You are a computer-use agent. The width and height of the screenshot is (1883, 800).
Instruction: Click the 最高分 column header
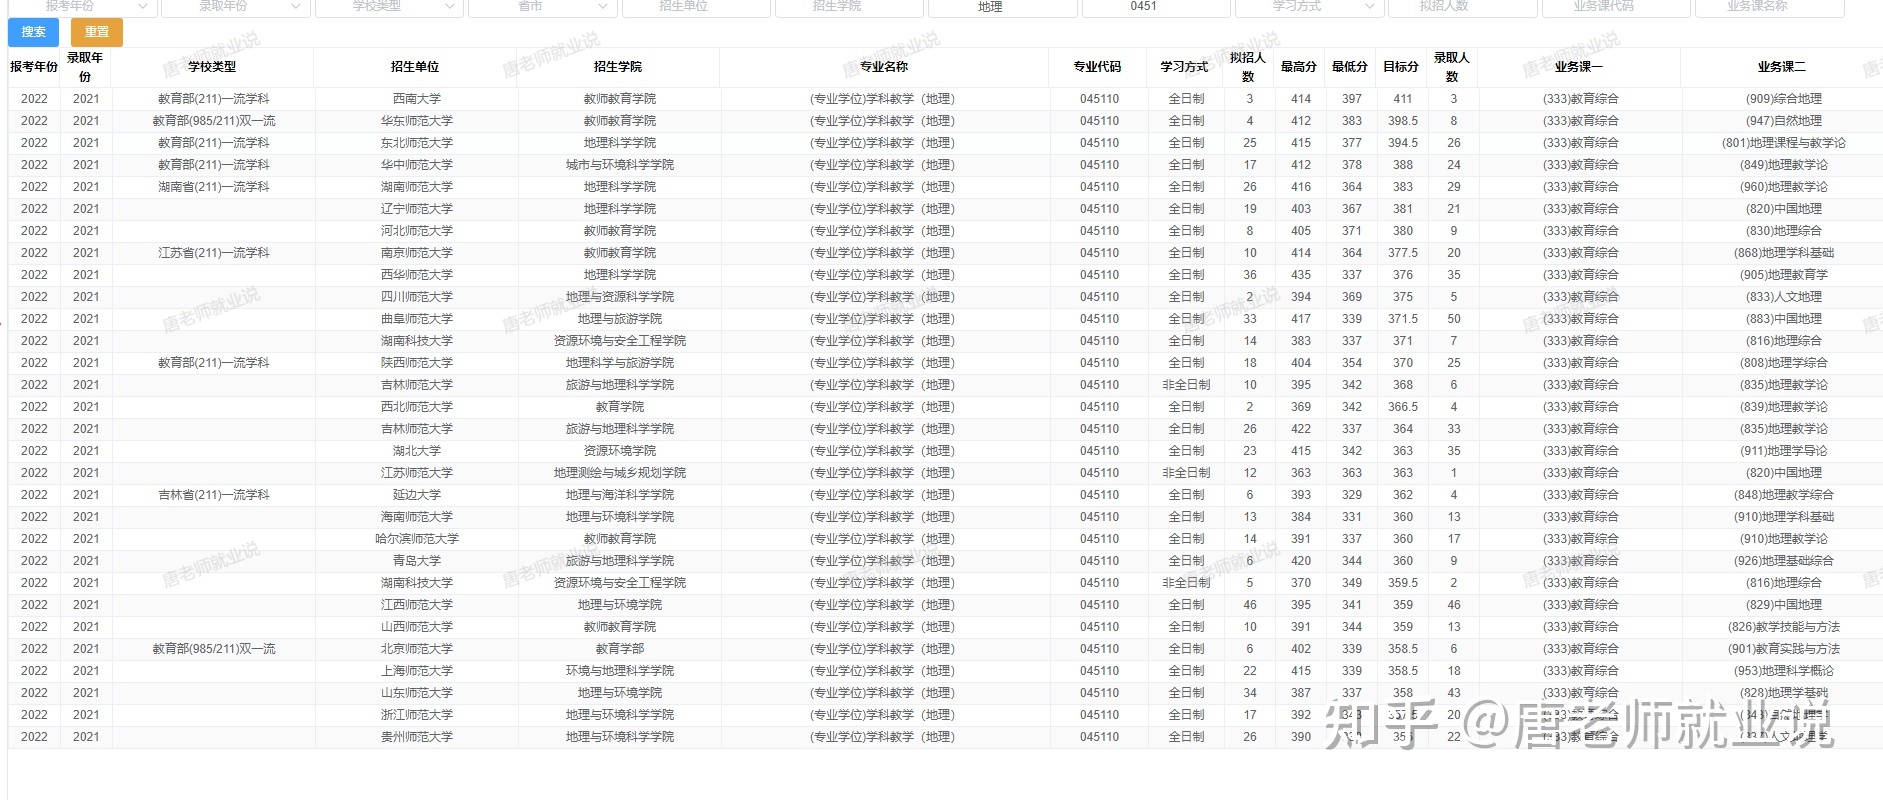(x=1299, y=67)
